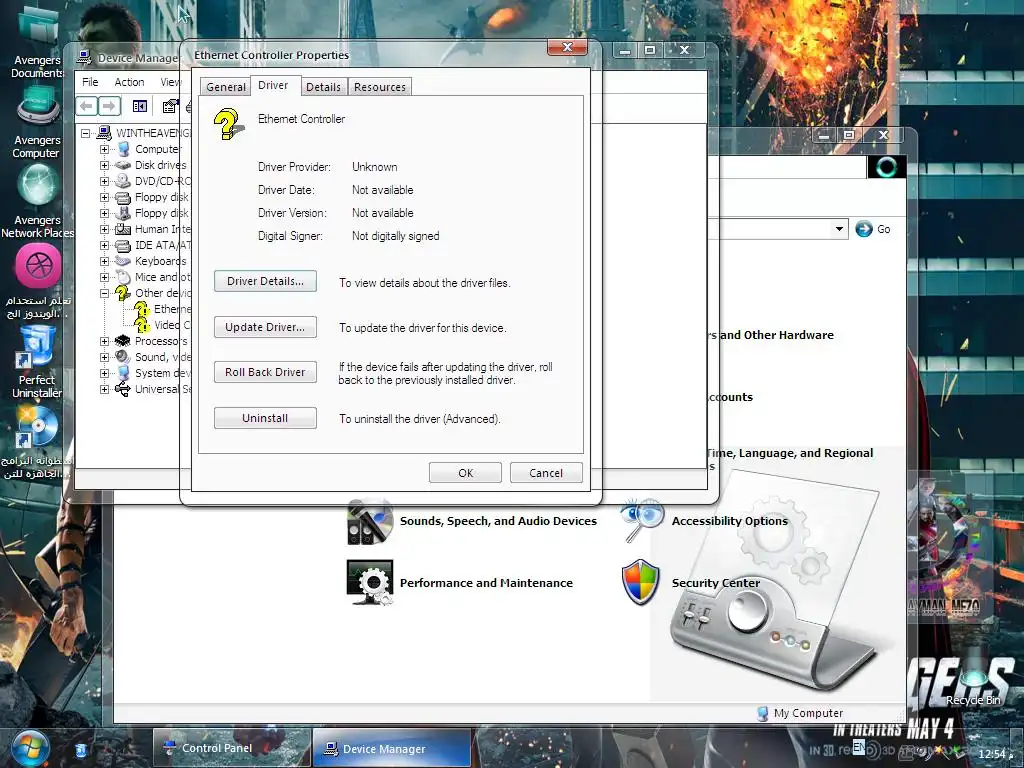Click Go arrow in Control Panel
Image resolution: width=1024 pixels, height=768 pixels.
coord(864,229)
